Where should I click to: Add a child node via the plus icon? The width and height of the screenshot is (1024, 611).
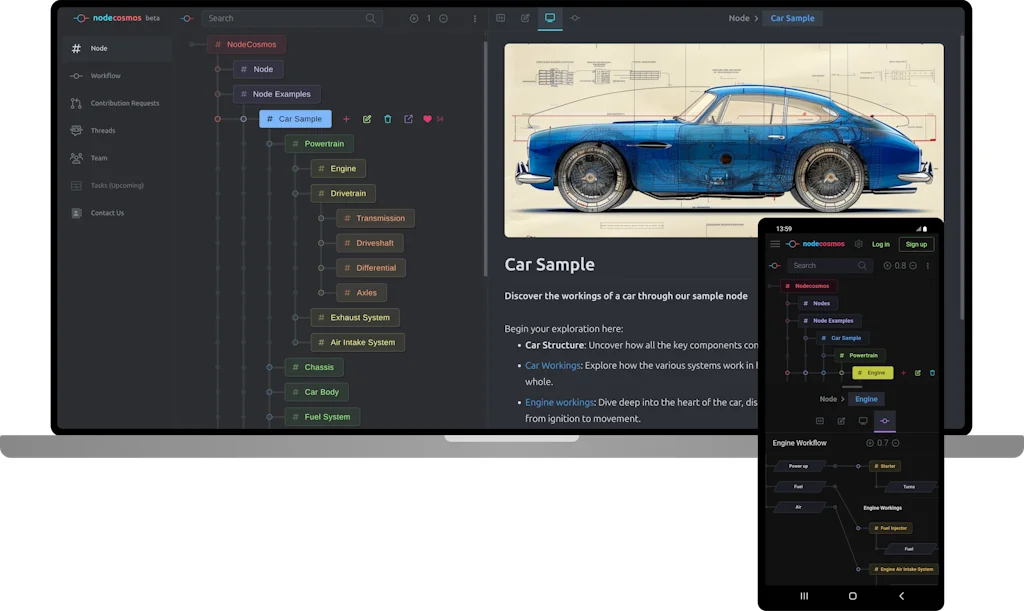point(346,118)
